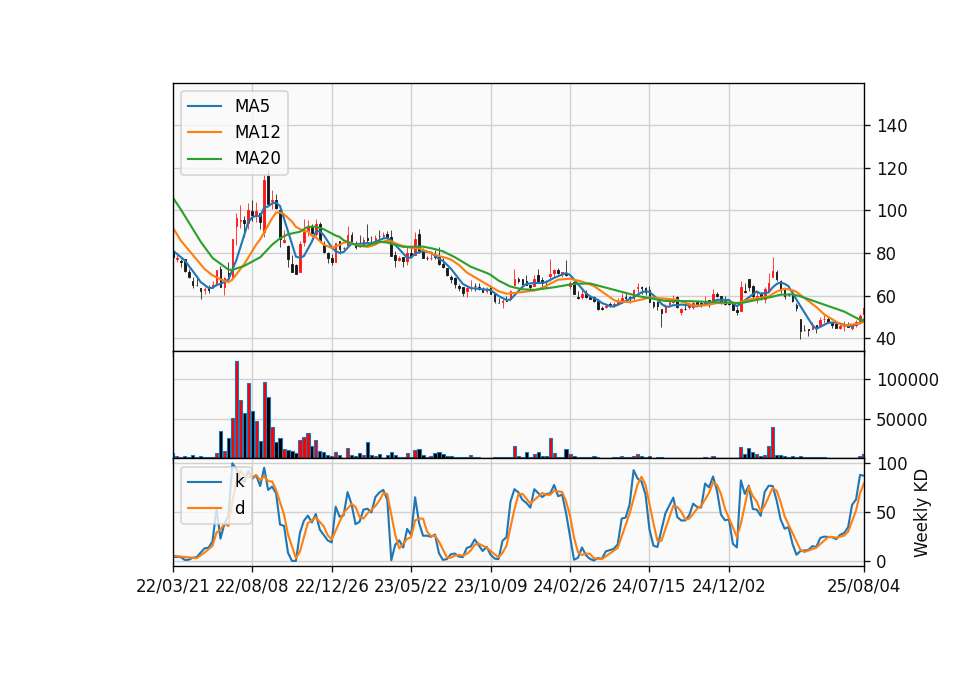Viewport: 960px width, 690px height.
Task: Click the 0 KD axis label
Action: click(x=882, y=561)
